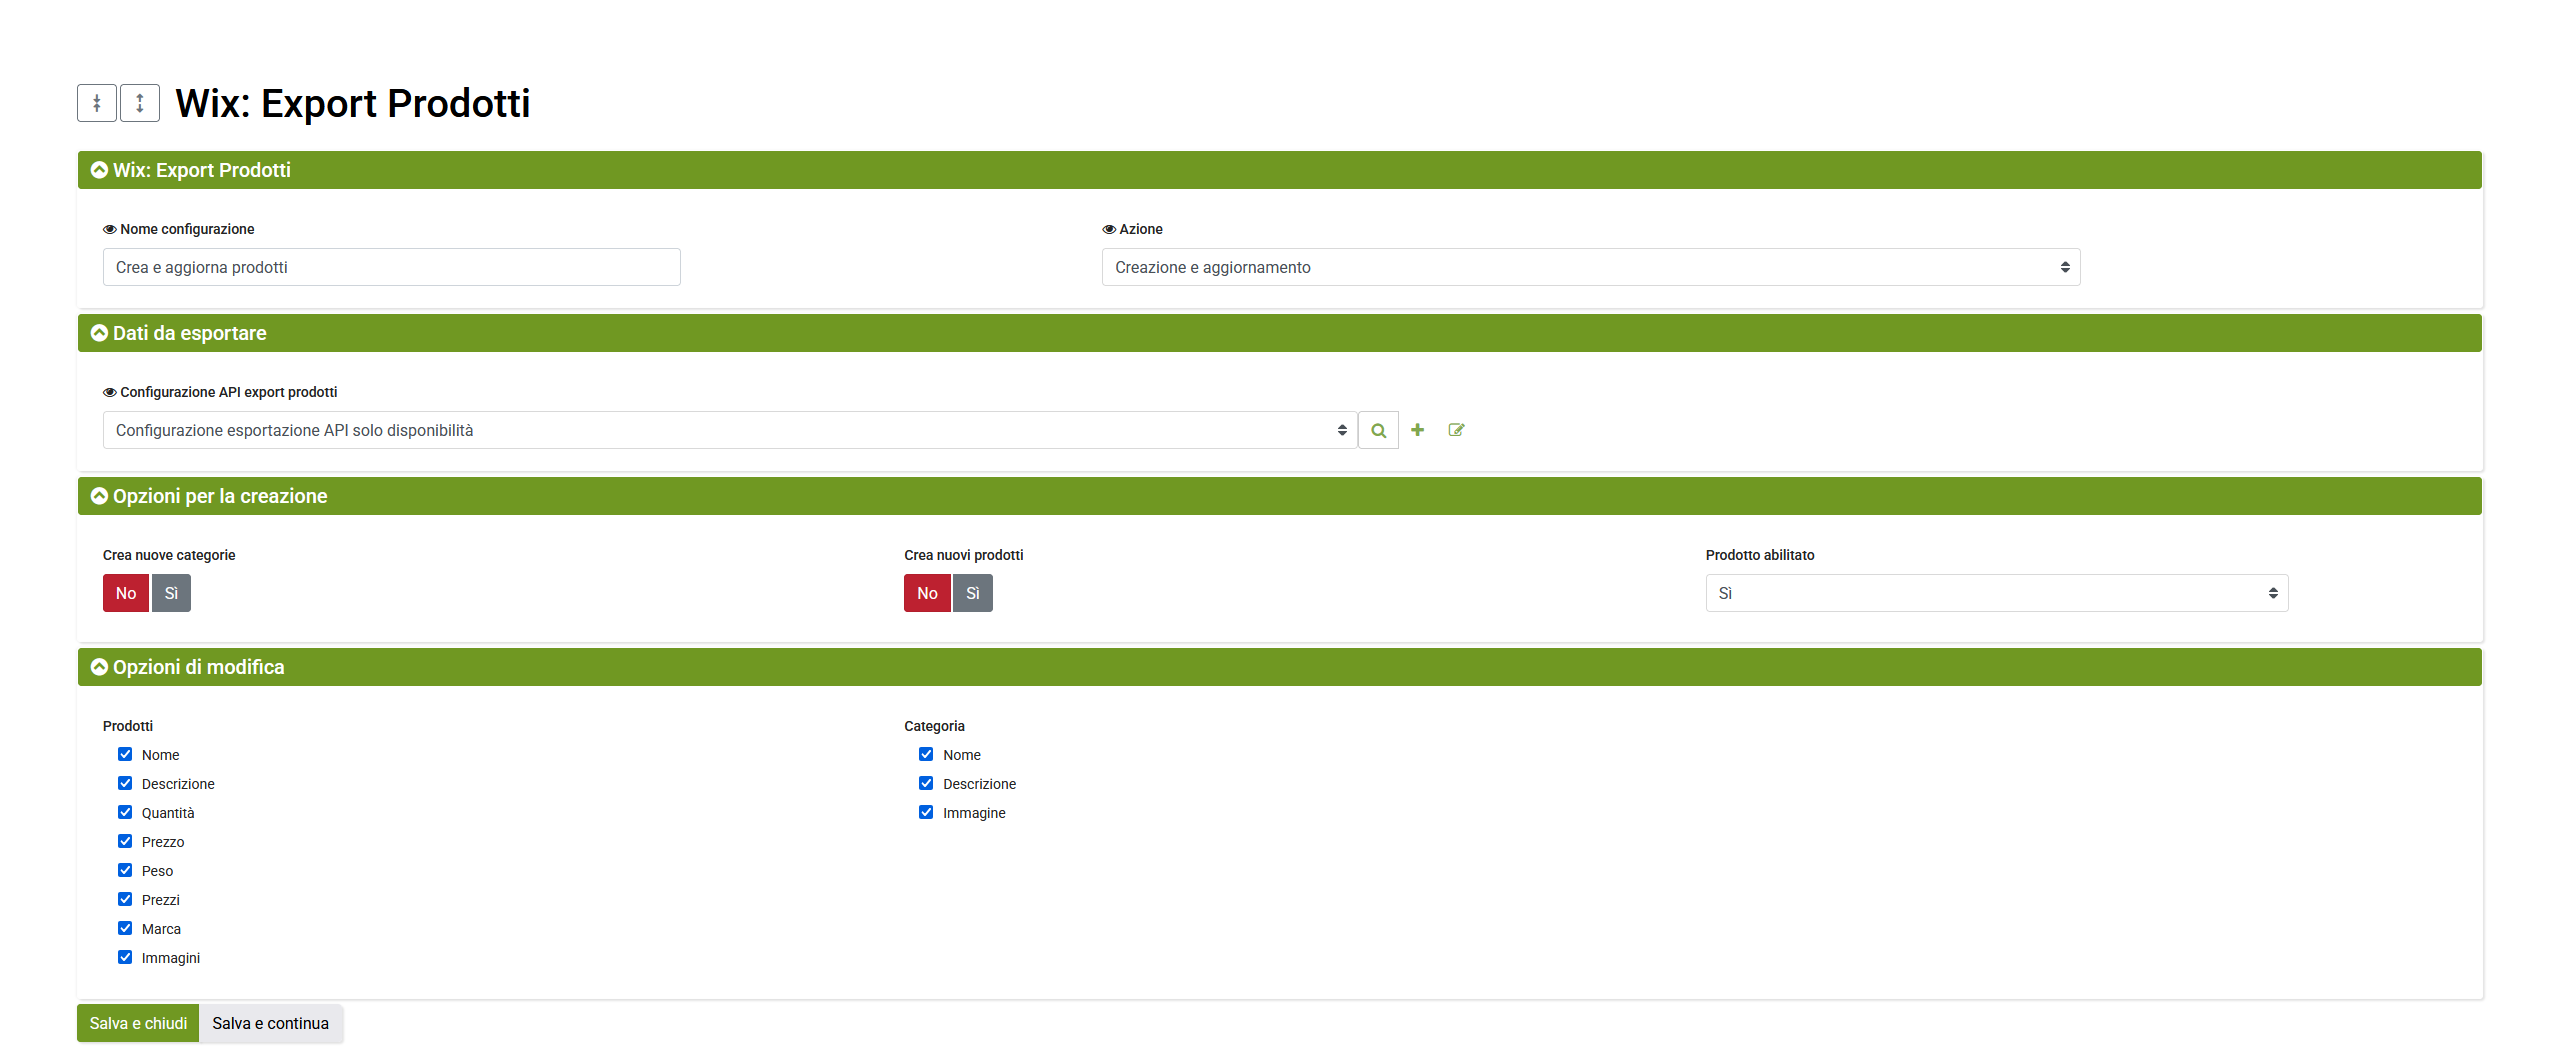Click the edit pencil icon for API configuration

[x=1456, y=430]
